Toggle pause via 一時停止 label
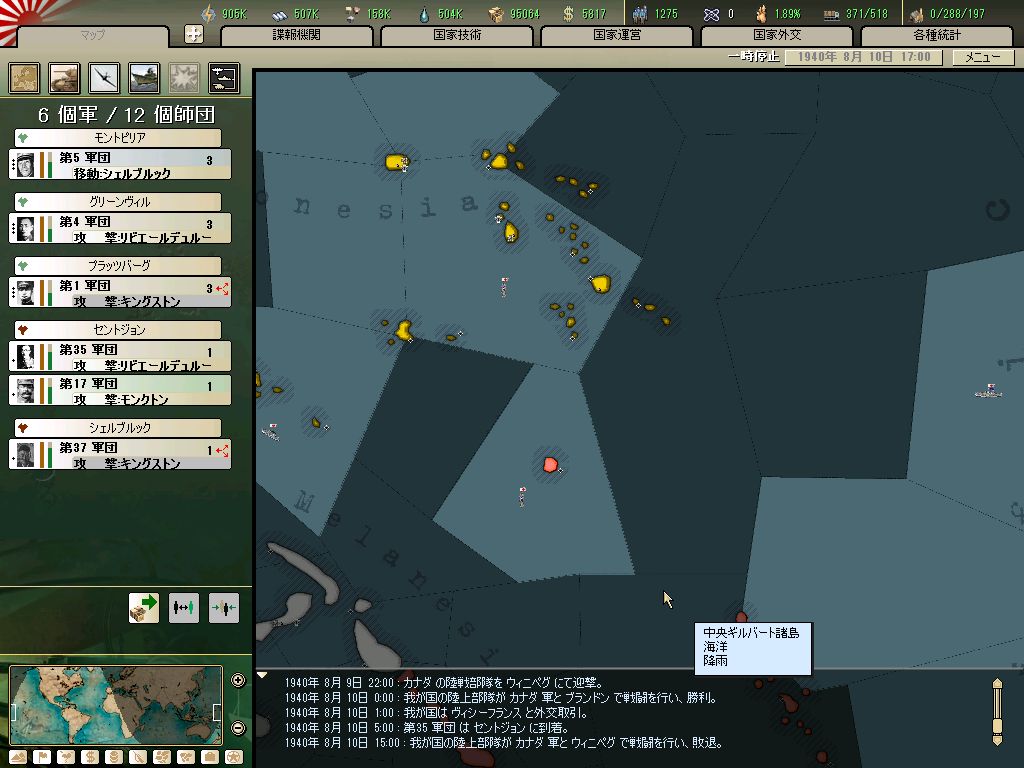The image size is (1024, 768). pos(754,56)
